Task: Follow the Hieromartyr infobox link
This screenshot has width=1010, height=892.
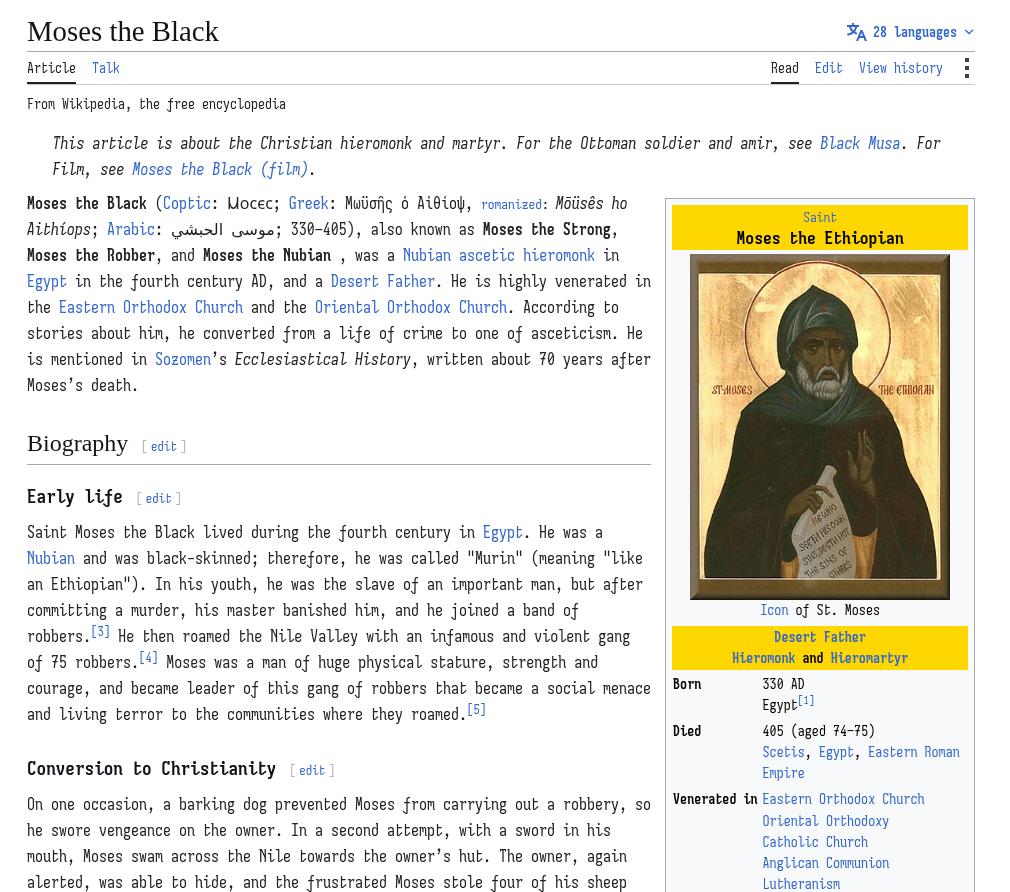Action: pyautogui.click(x=869, y=658)
